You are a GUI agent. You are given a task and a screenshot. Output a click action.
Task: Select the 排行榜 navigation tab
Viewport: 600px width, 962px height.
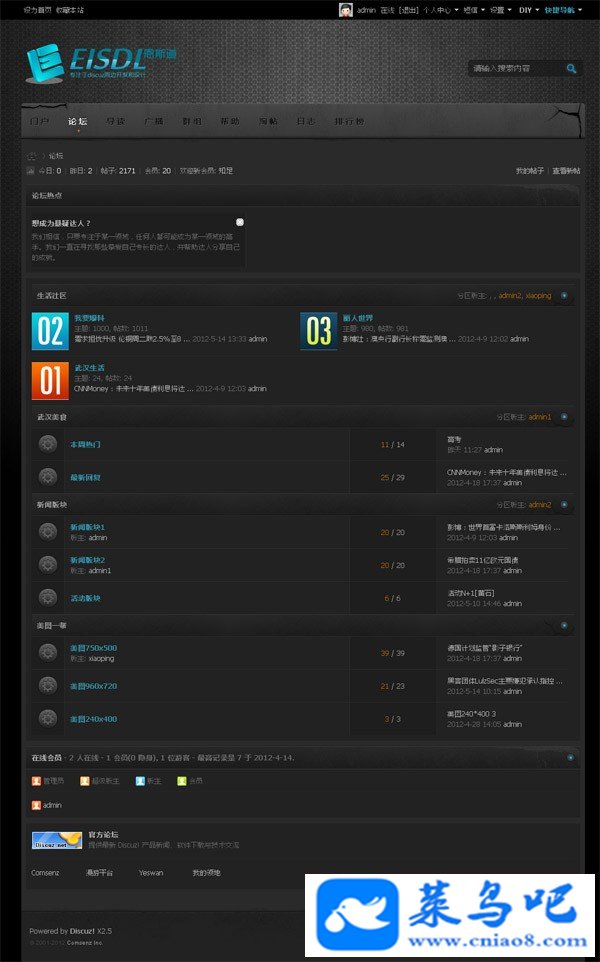tap(349, 121)
